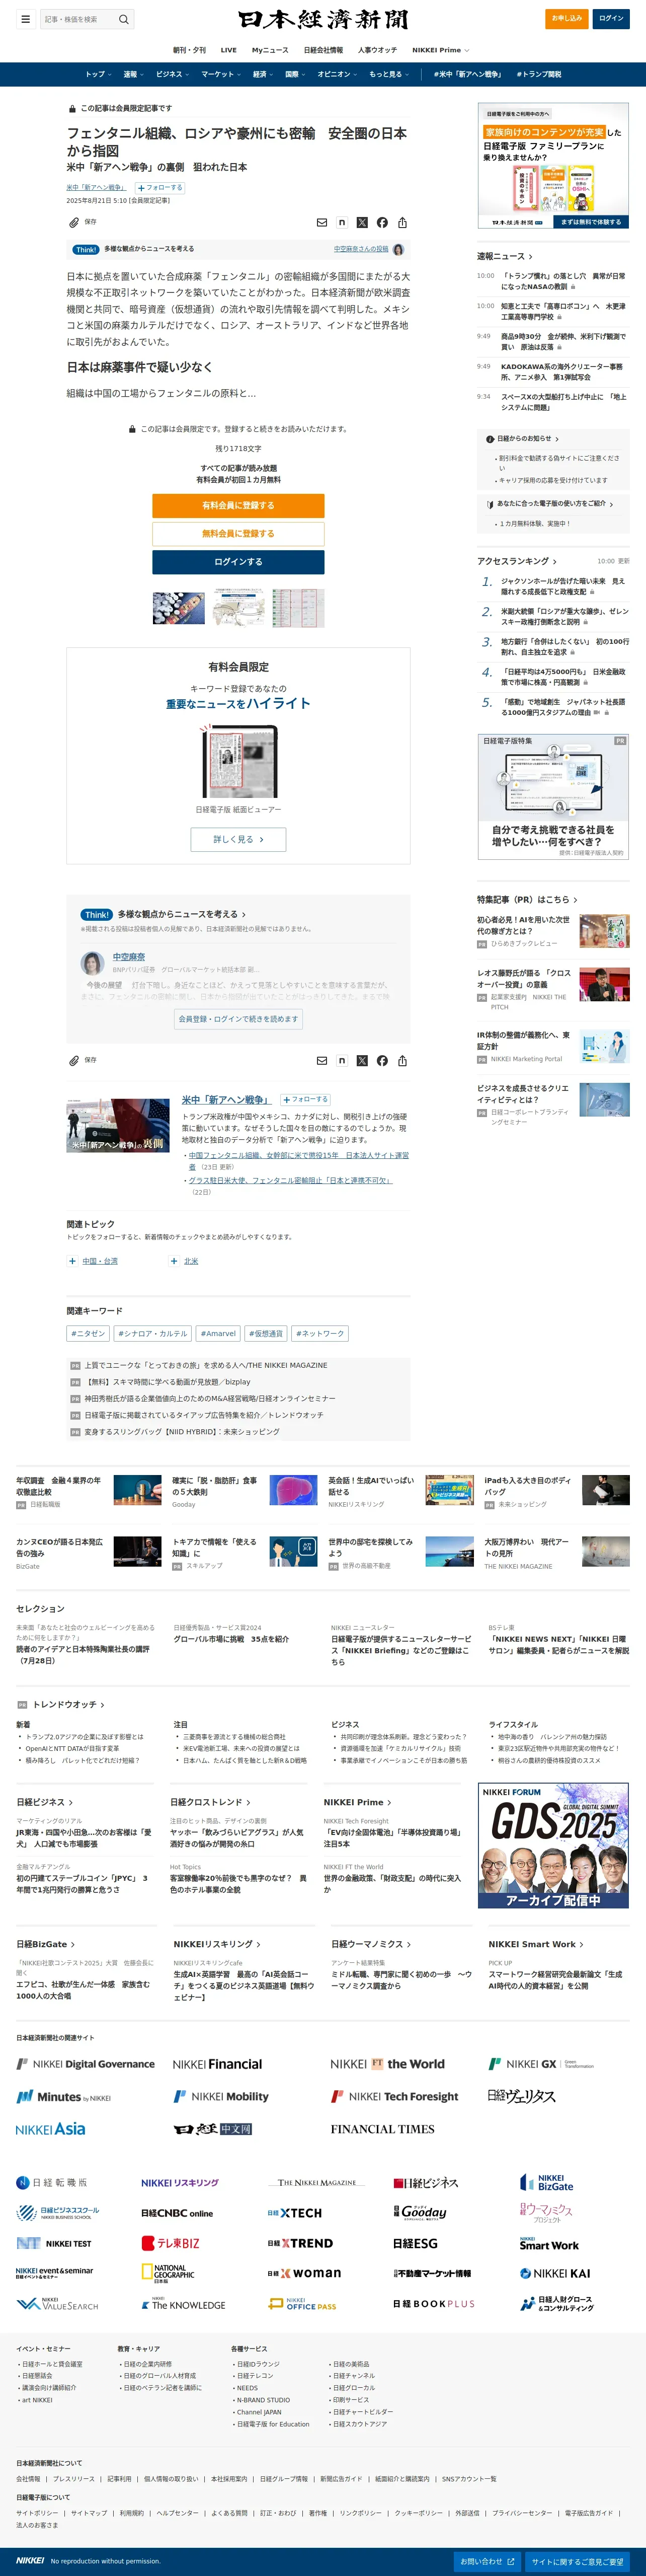Image resolution: width=646 pixels, height=2576 pixels.
Task: Toggle 保存 clip button under the headline
Action: (82, 222)
